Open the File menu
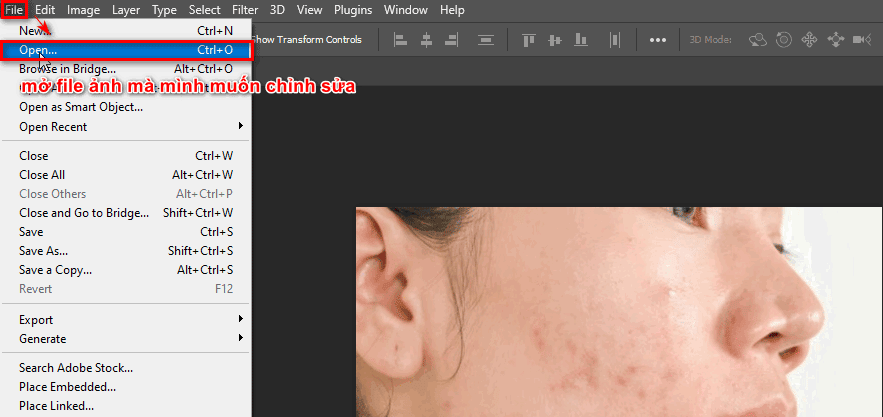This screenshot has height=417, width=883. pyautogui.click(x=14, y=10)
